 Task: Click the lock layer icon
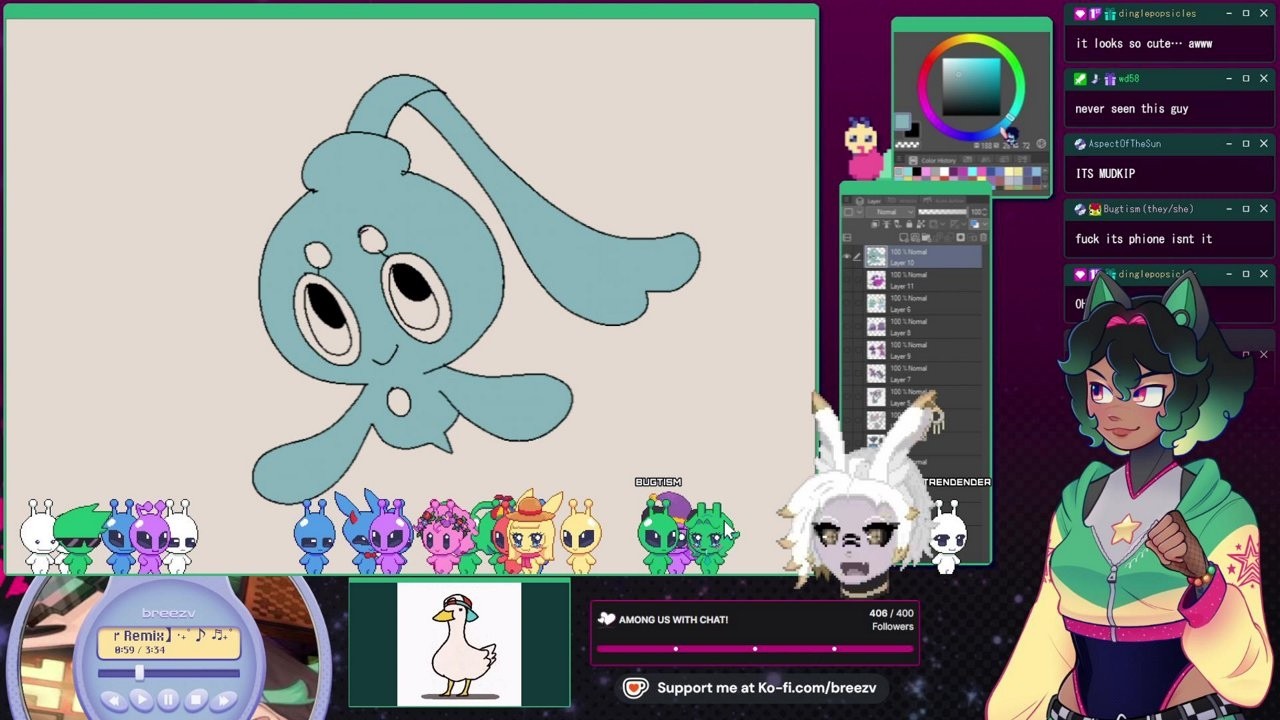click(909, 224)
